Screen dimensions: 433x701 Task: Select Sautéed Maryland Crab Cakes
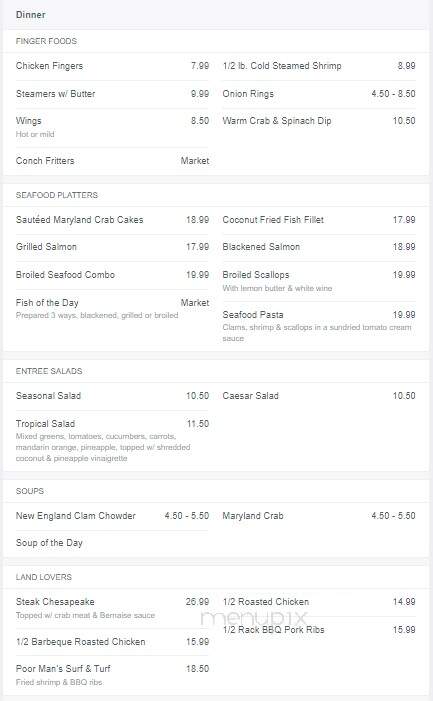click(112, 220)
